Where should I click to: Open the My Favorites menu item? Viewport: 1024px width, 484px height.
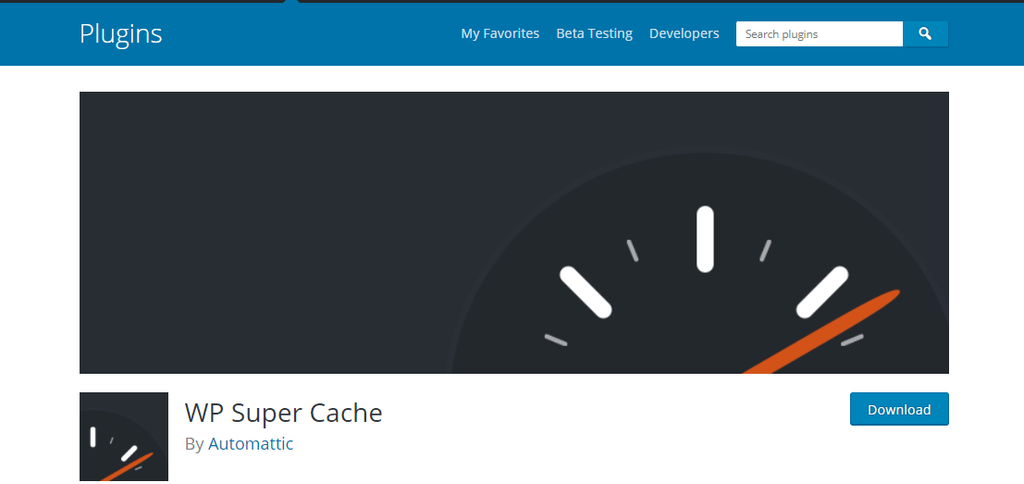click(x=500, y=33)
